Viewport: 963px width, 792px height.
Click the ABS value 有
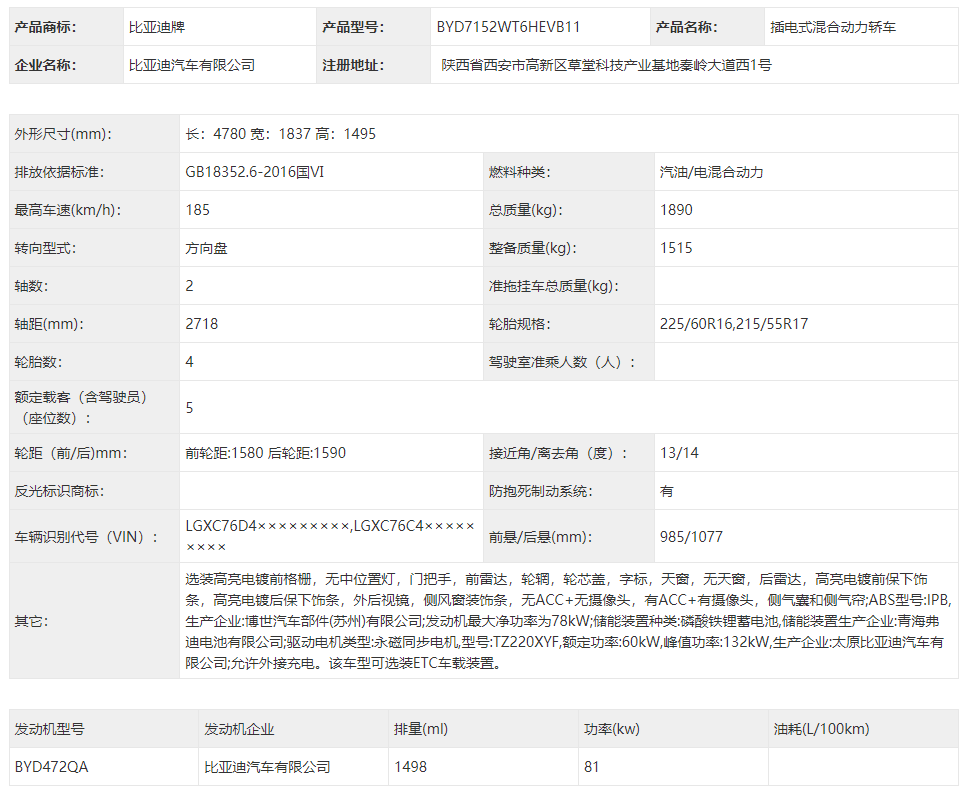pos(666,491)
